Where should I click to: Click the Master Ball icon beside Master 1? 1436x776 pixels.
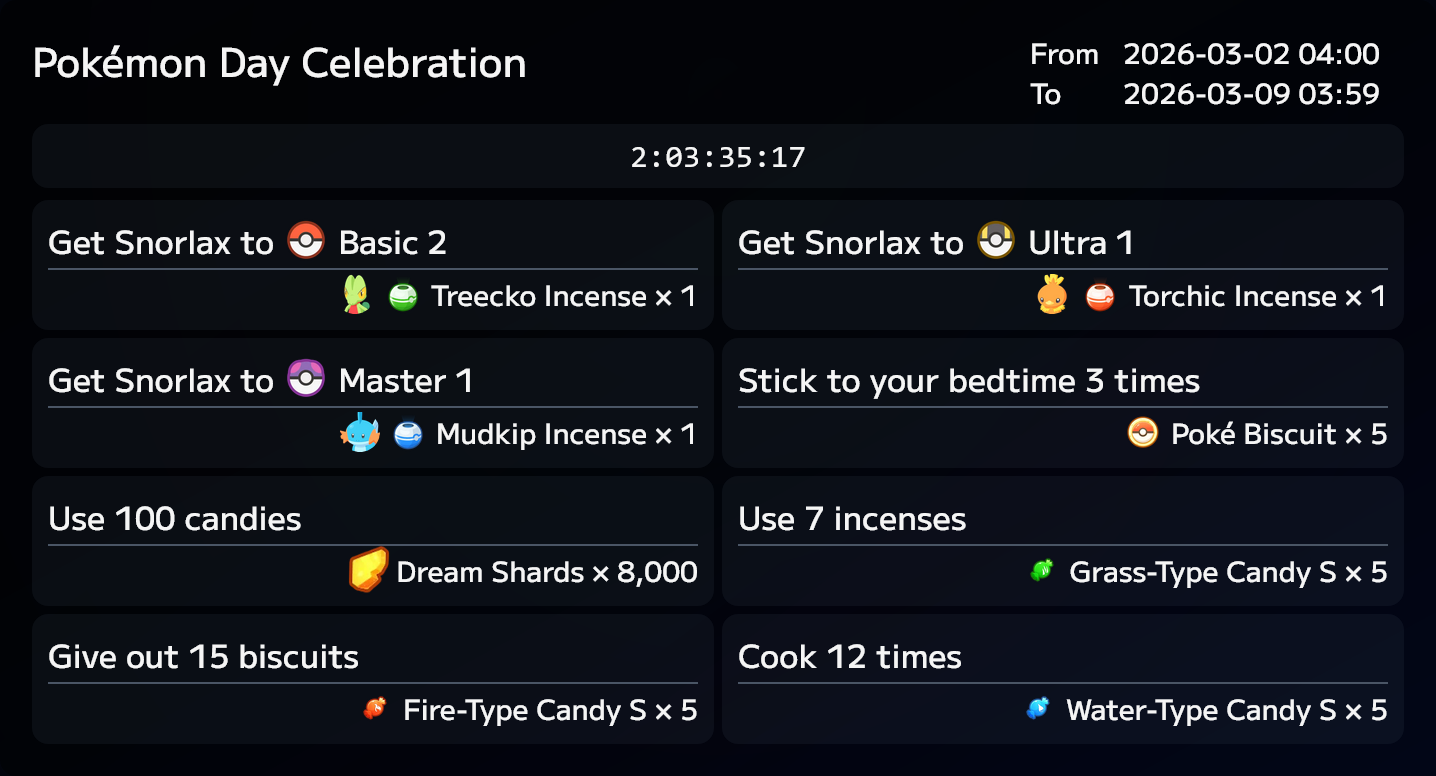pyautogui.click(x=306, y=379)
